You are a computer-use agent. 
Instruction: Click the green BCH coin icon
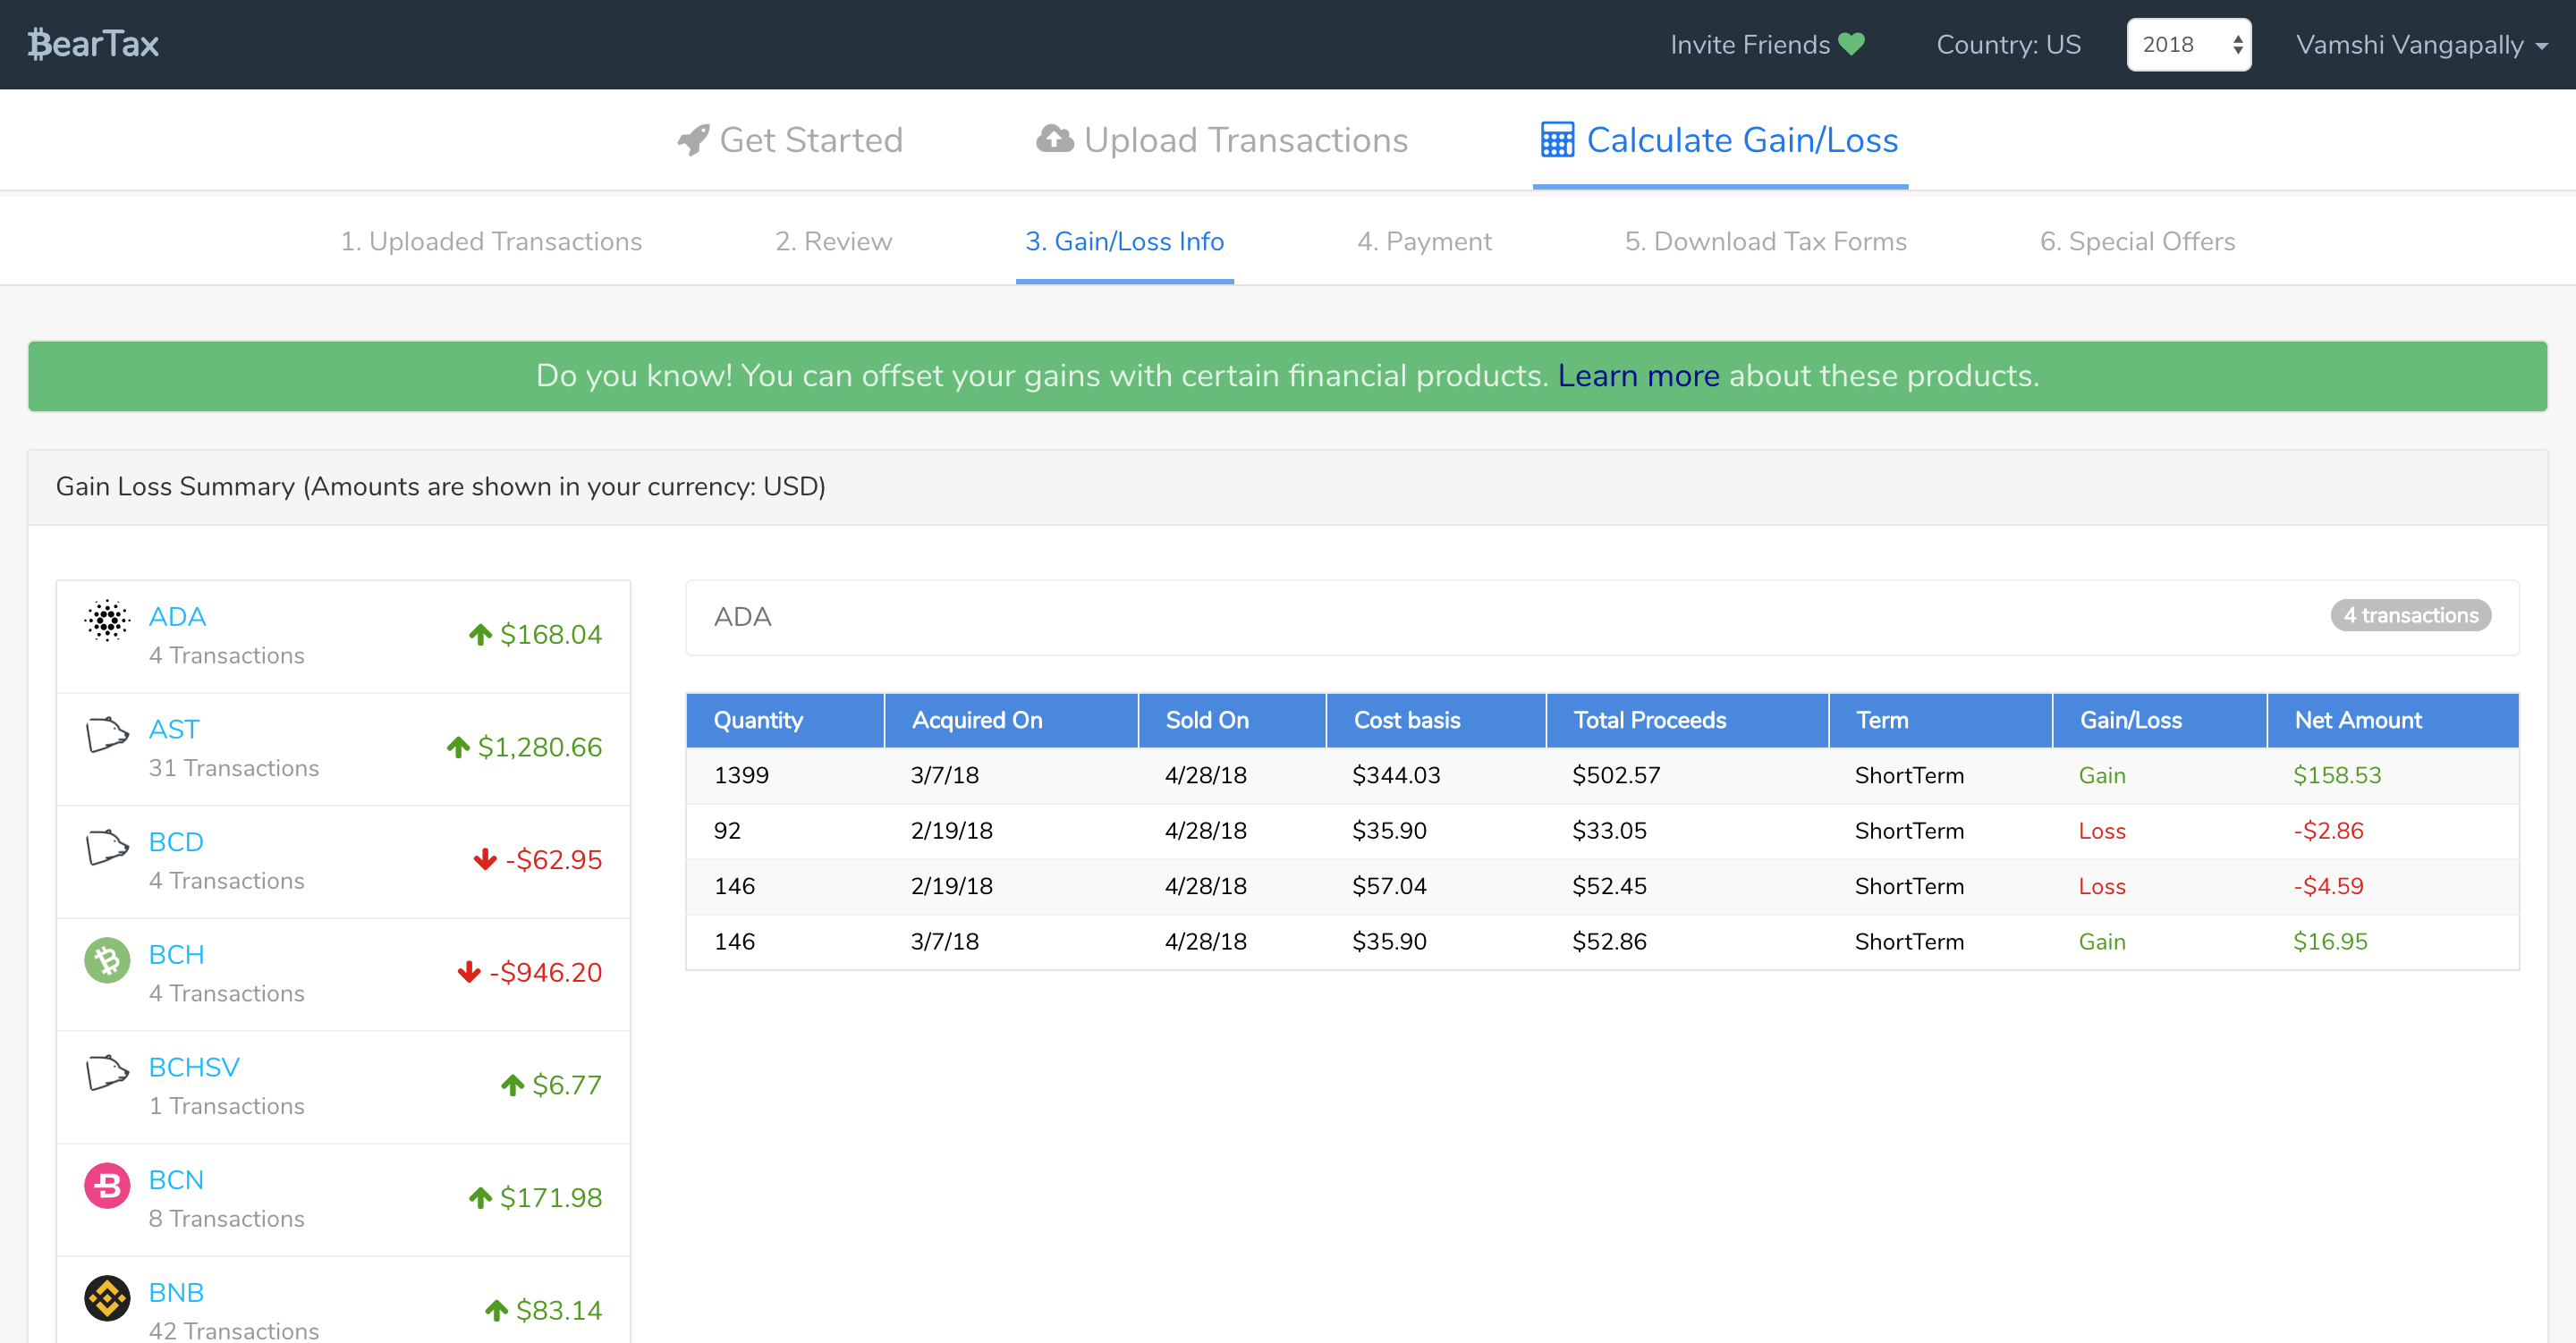107,960
